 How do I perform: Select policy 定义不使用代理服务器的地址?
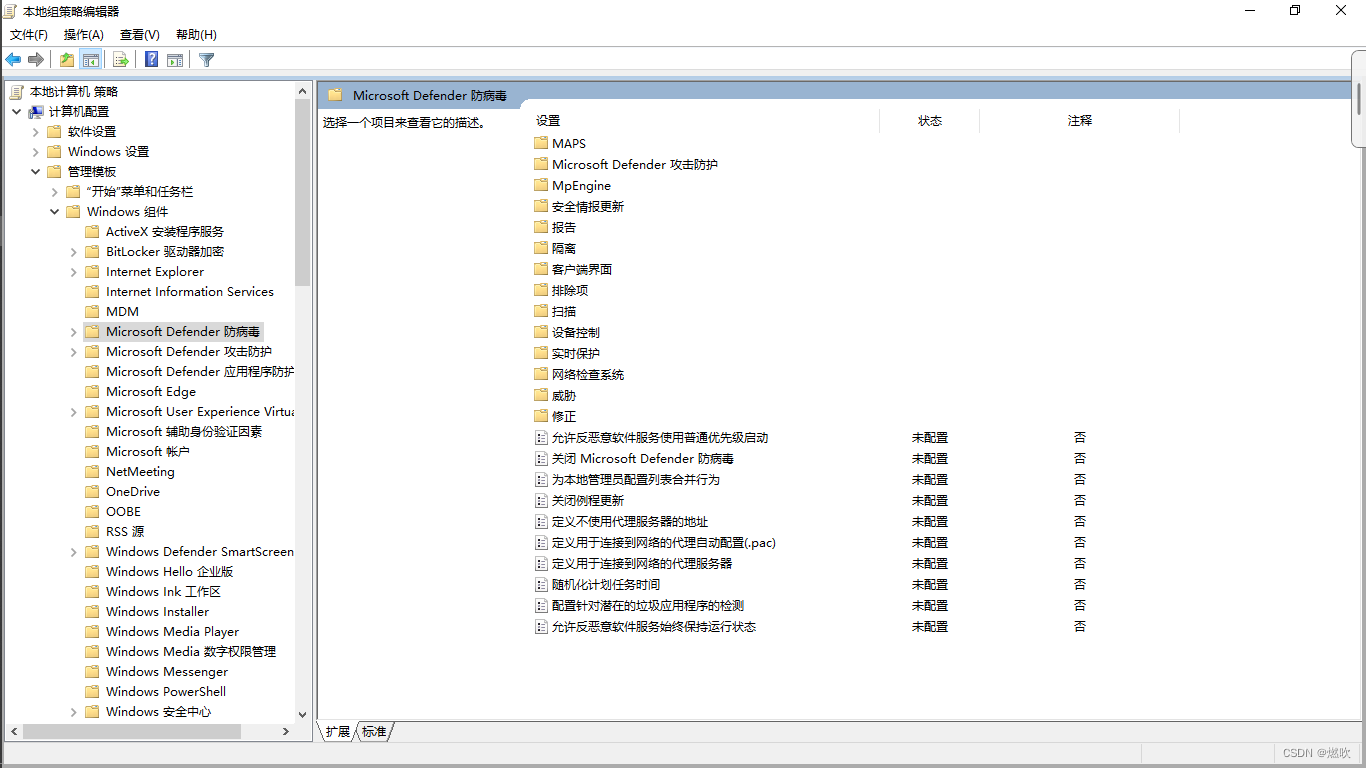point(630,521)
